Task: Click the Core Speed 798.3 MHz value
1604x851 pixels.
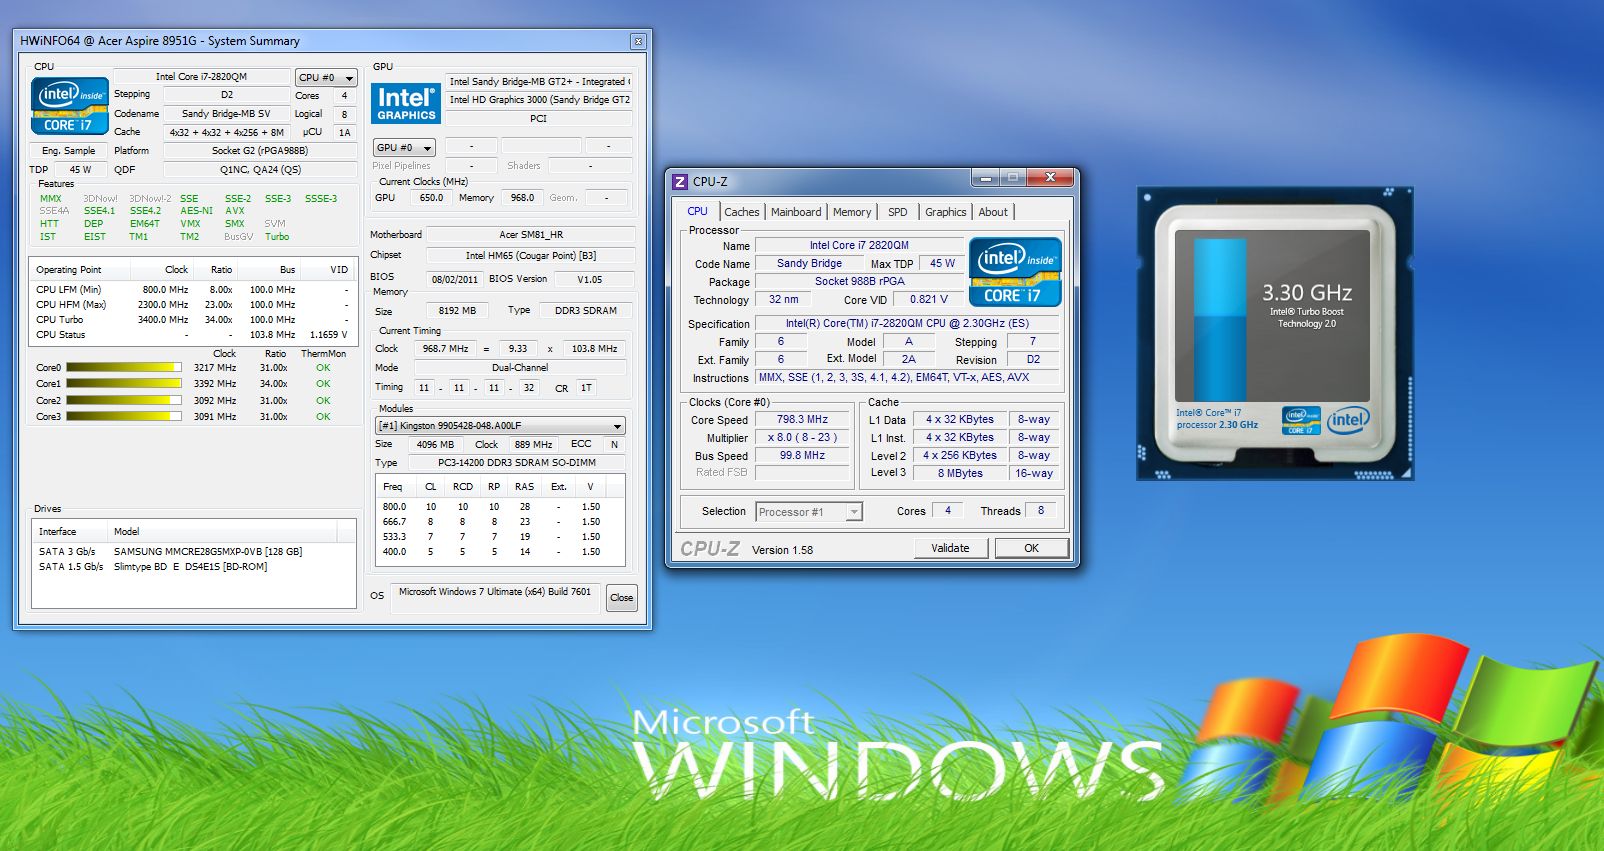Action: pyautogui.click(x=802, y=420)
